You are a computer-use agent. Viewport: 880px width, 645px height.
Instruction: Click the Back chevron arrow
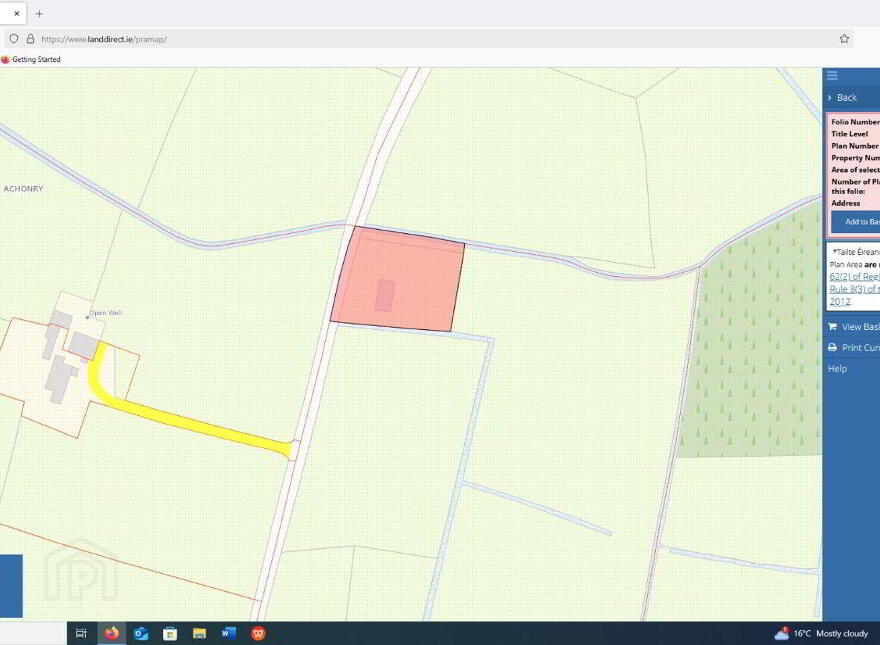[830, 98]
